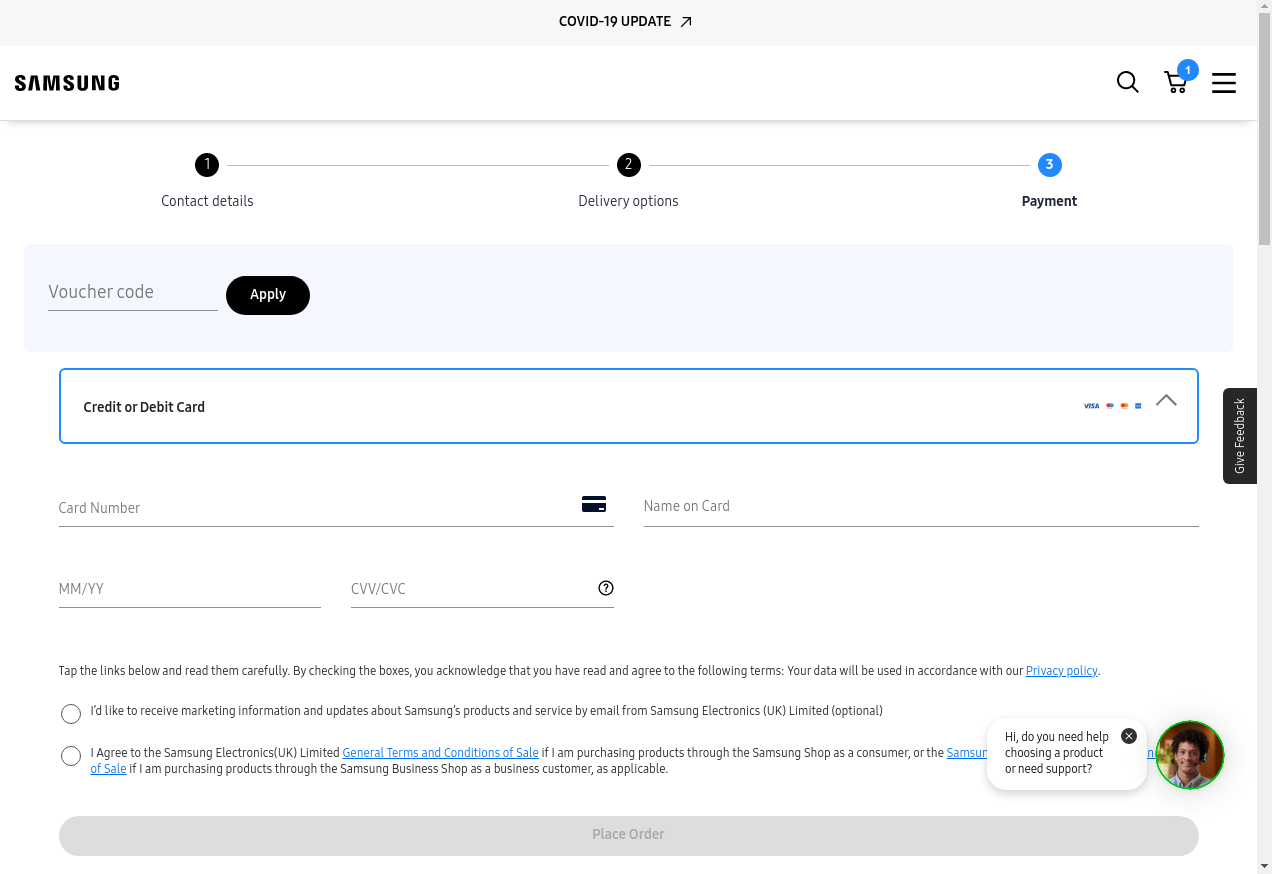The height and width of the screenshot is (874, 1272).
Task: Click the CVV/CVC help question mark icon
Action: click(606, 588)
